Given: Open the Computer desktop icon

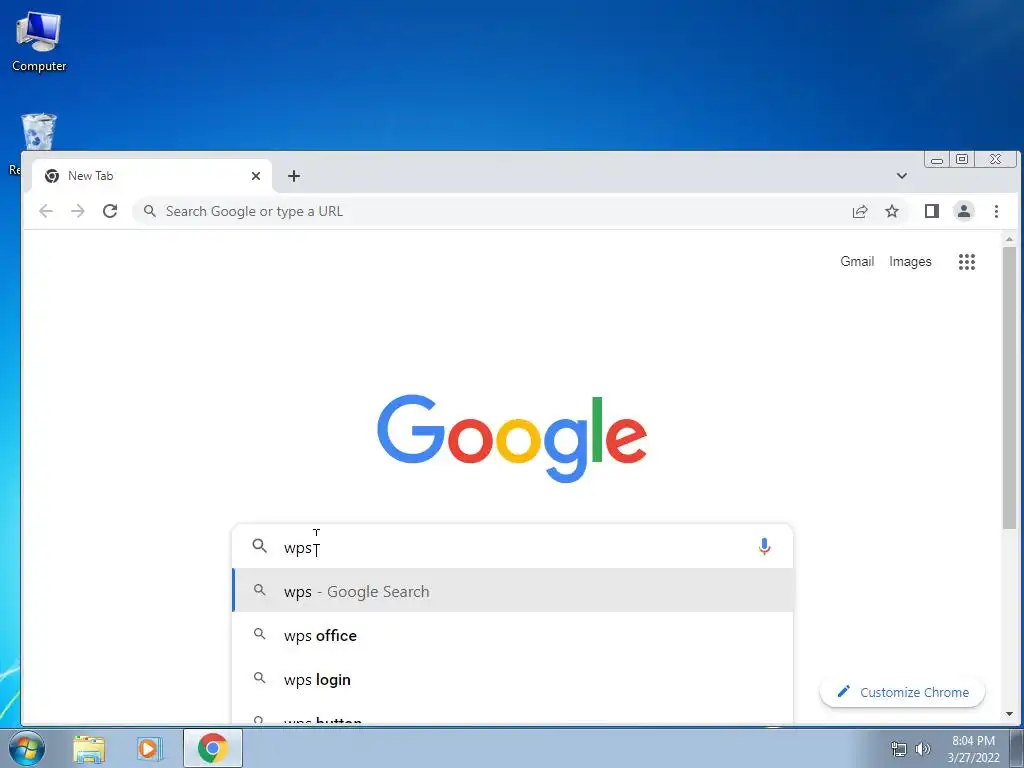Looking at the screenshot, I should point(39,41).
